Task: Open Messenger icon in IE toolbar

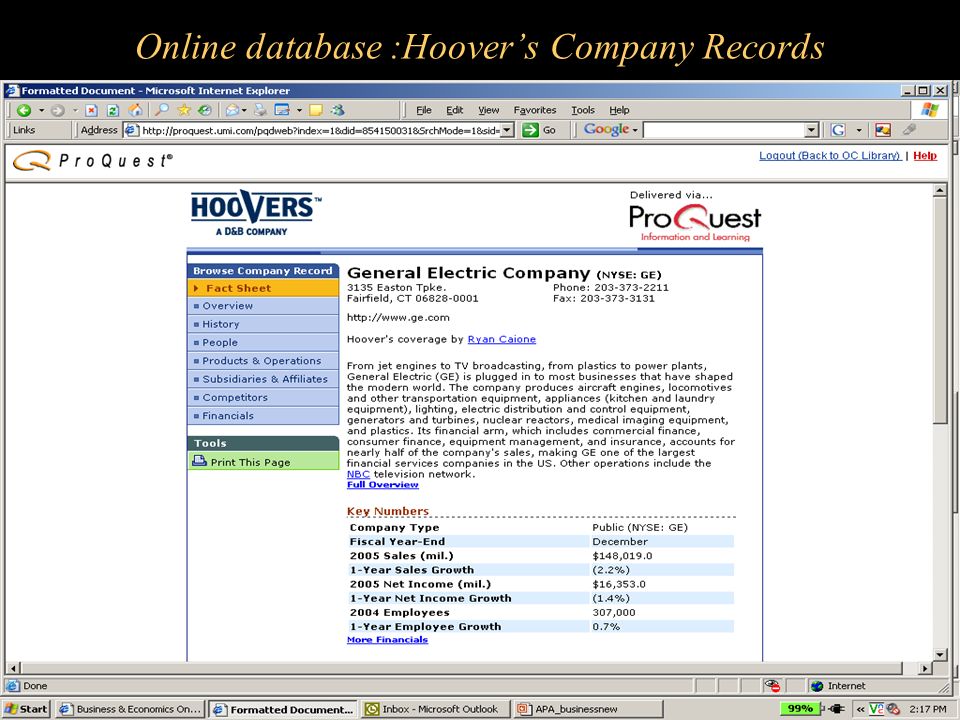Action: pos(337,110)
